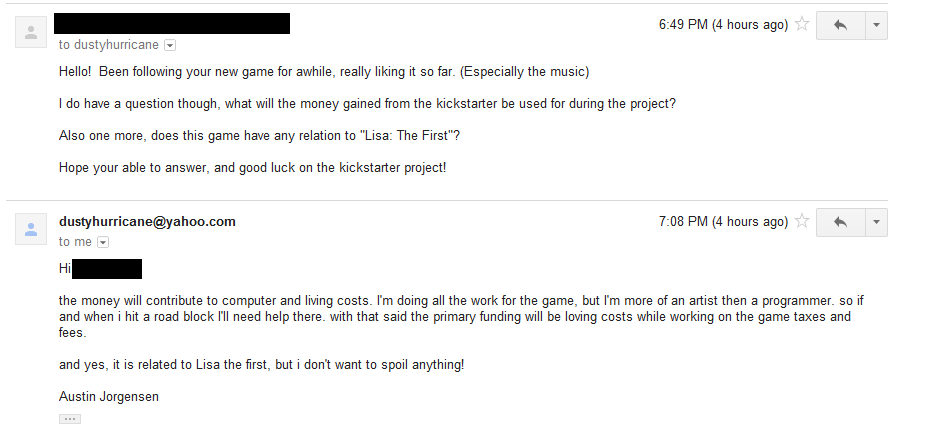Click the redacted sender name of the first message
This screenshot has width=949, height=438.
coord(172,23)
